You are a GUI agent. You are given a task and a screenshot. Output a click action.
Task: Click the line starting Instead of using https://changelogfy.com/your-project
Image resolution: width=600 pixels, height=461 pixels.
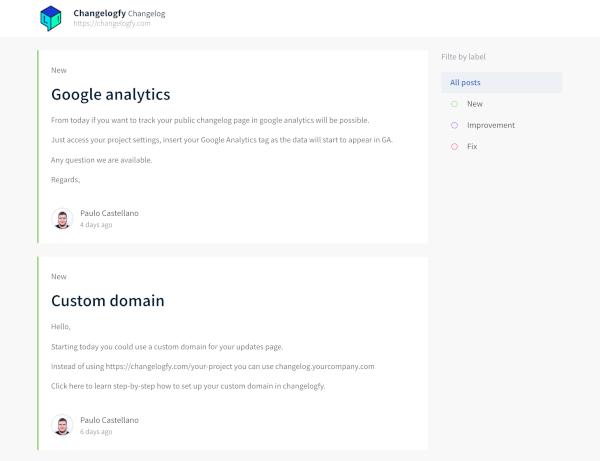[213, 367]
